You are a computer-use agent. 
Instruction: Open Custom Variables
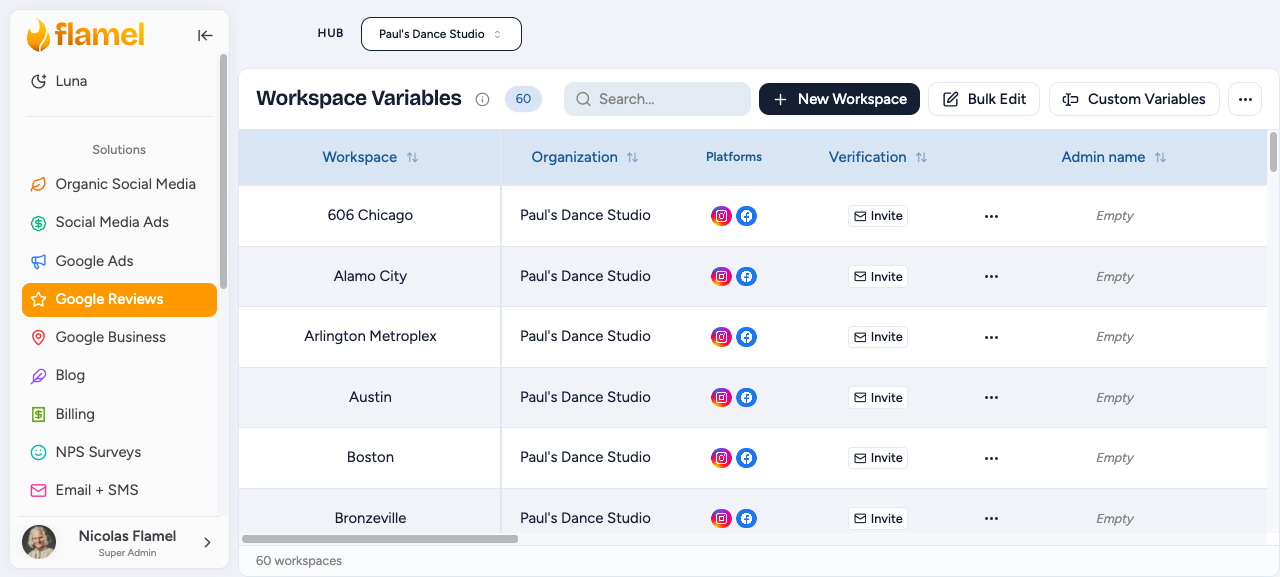[x=1134, y=99]
